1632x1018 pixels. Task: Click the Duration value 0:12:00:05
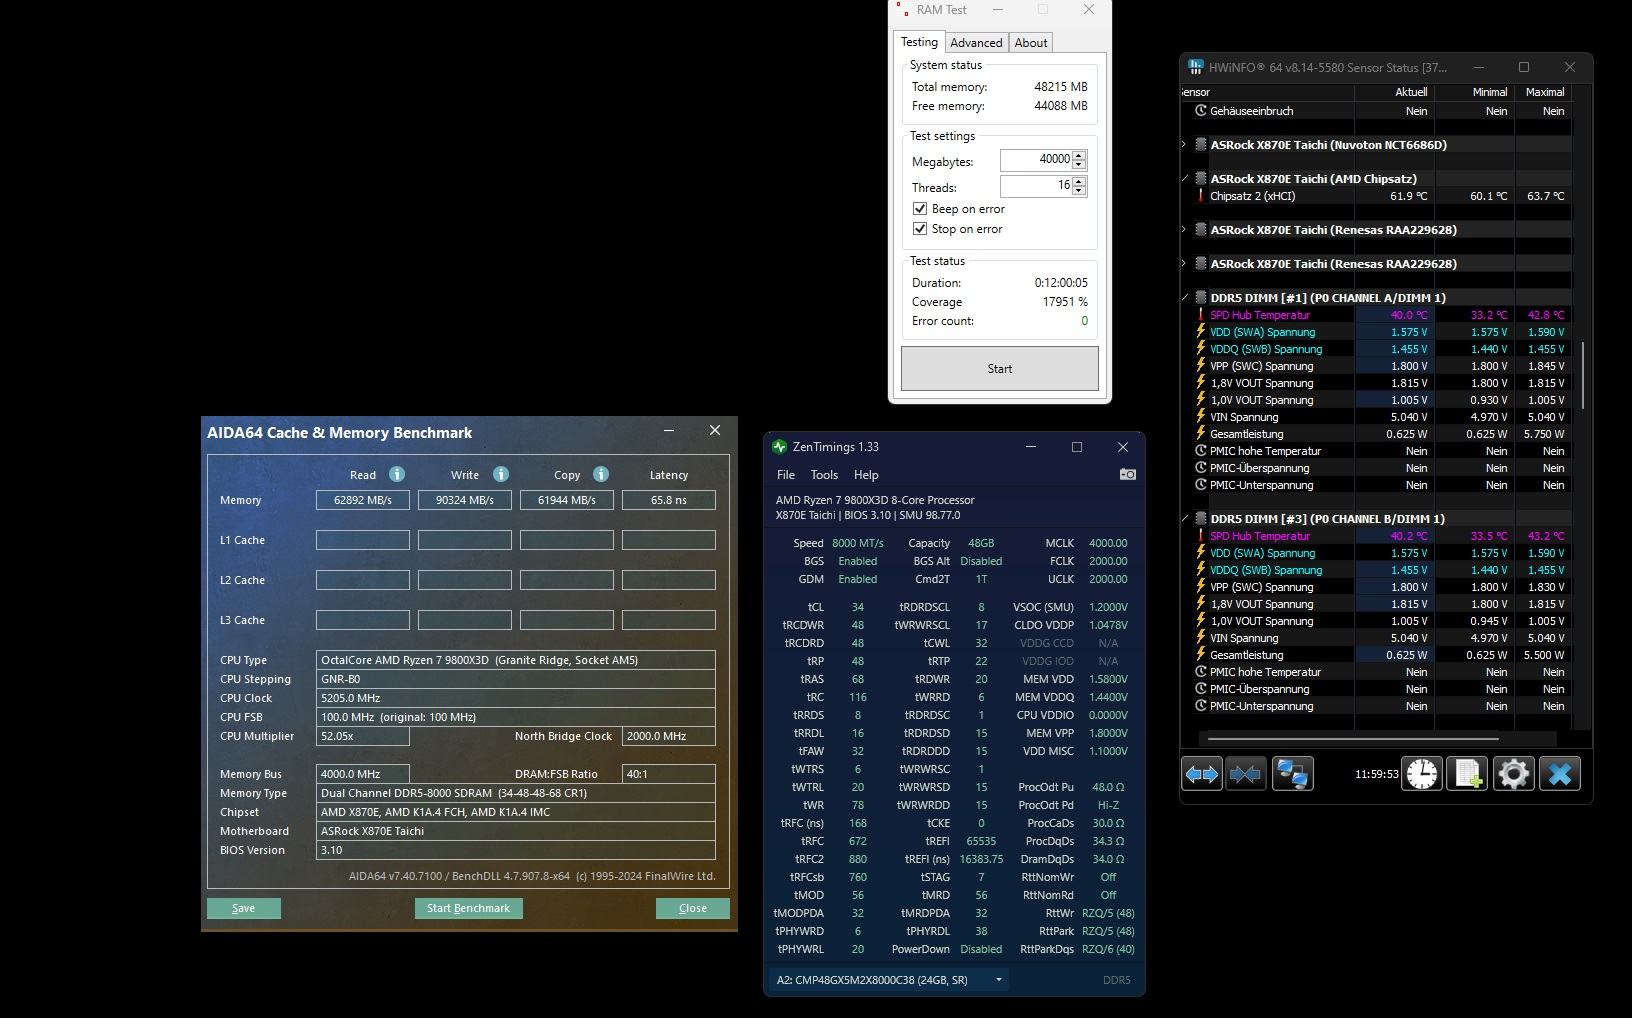(1061, 283)
